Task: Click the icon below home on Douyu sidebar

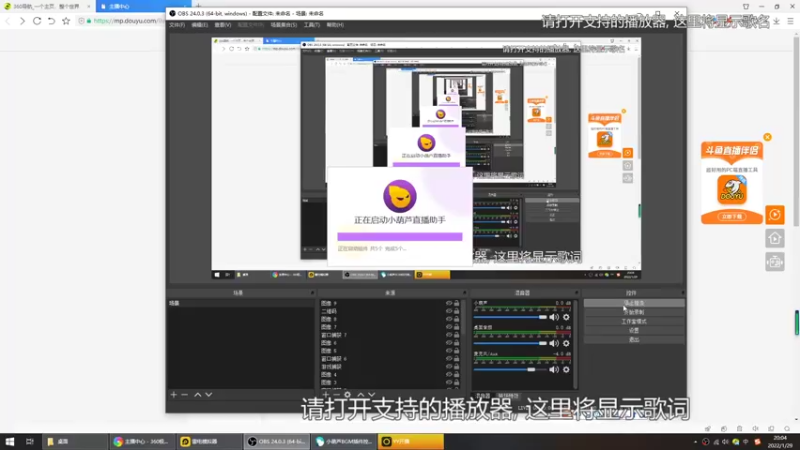Action: tap(774, 262)
